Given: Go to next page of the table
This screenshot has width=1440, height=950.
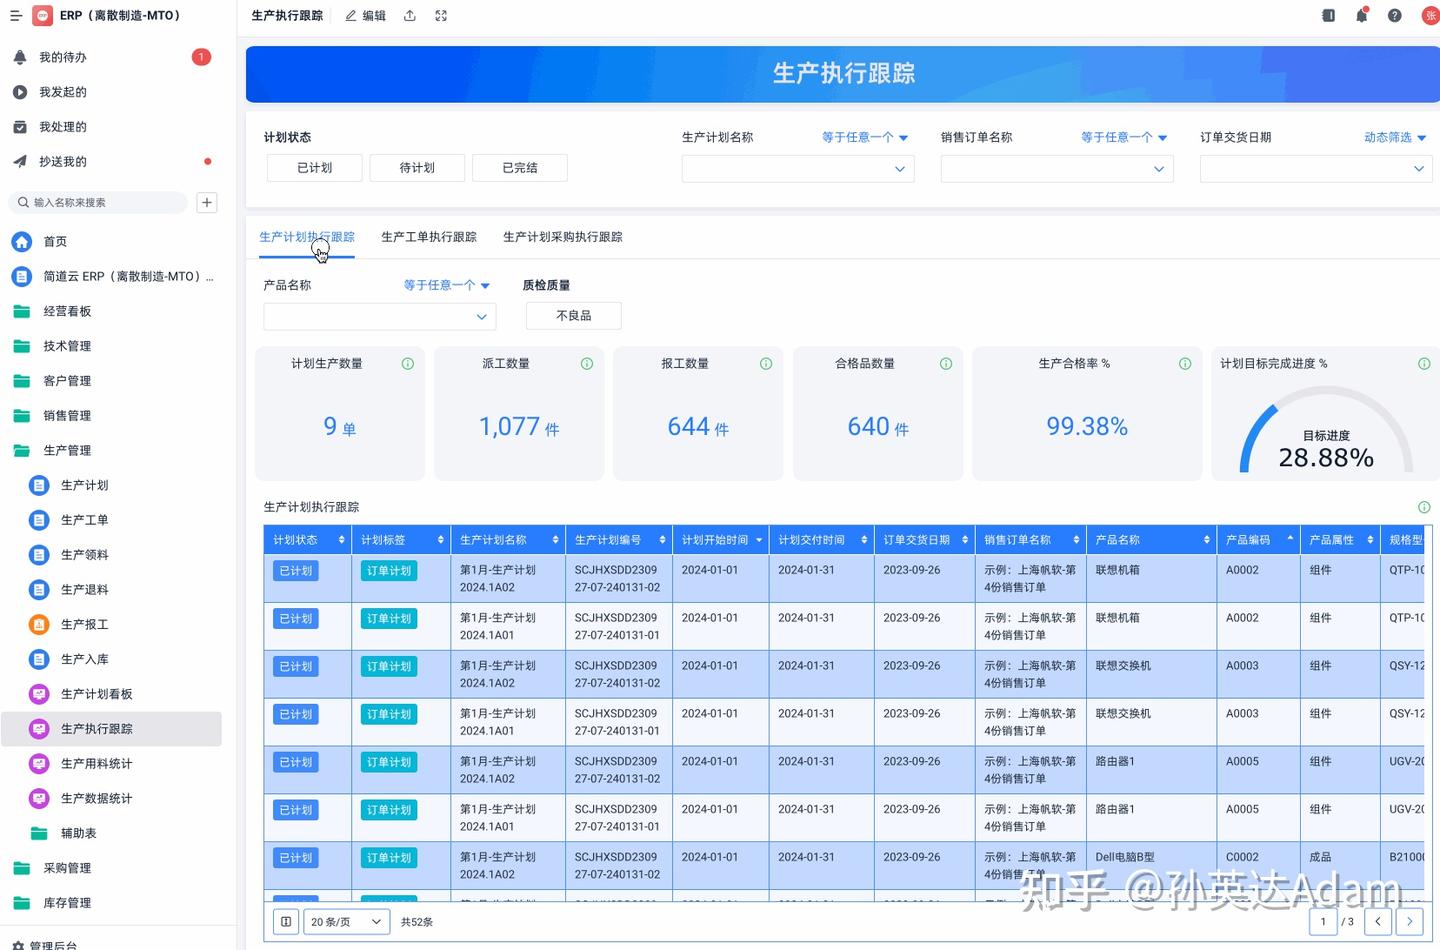Looking at the screenshot, I should pos(1409,922).
